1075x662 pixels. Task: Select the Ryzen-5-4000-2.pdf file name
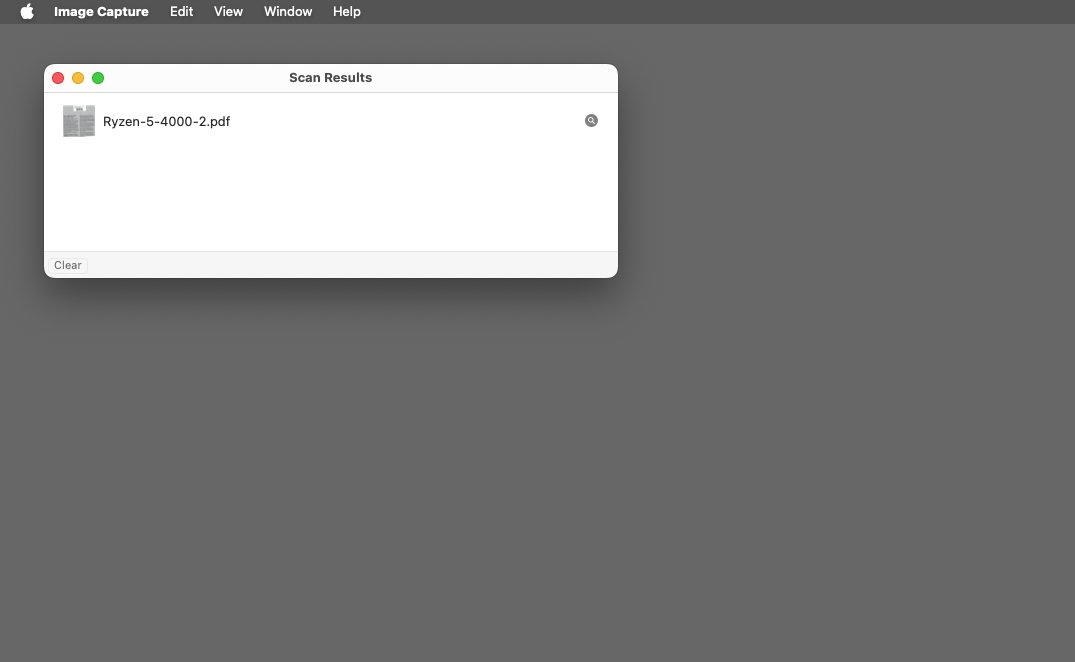coord(167,121)
